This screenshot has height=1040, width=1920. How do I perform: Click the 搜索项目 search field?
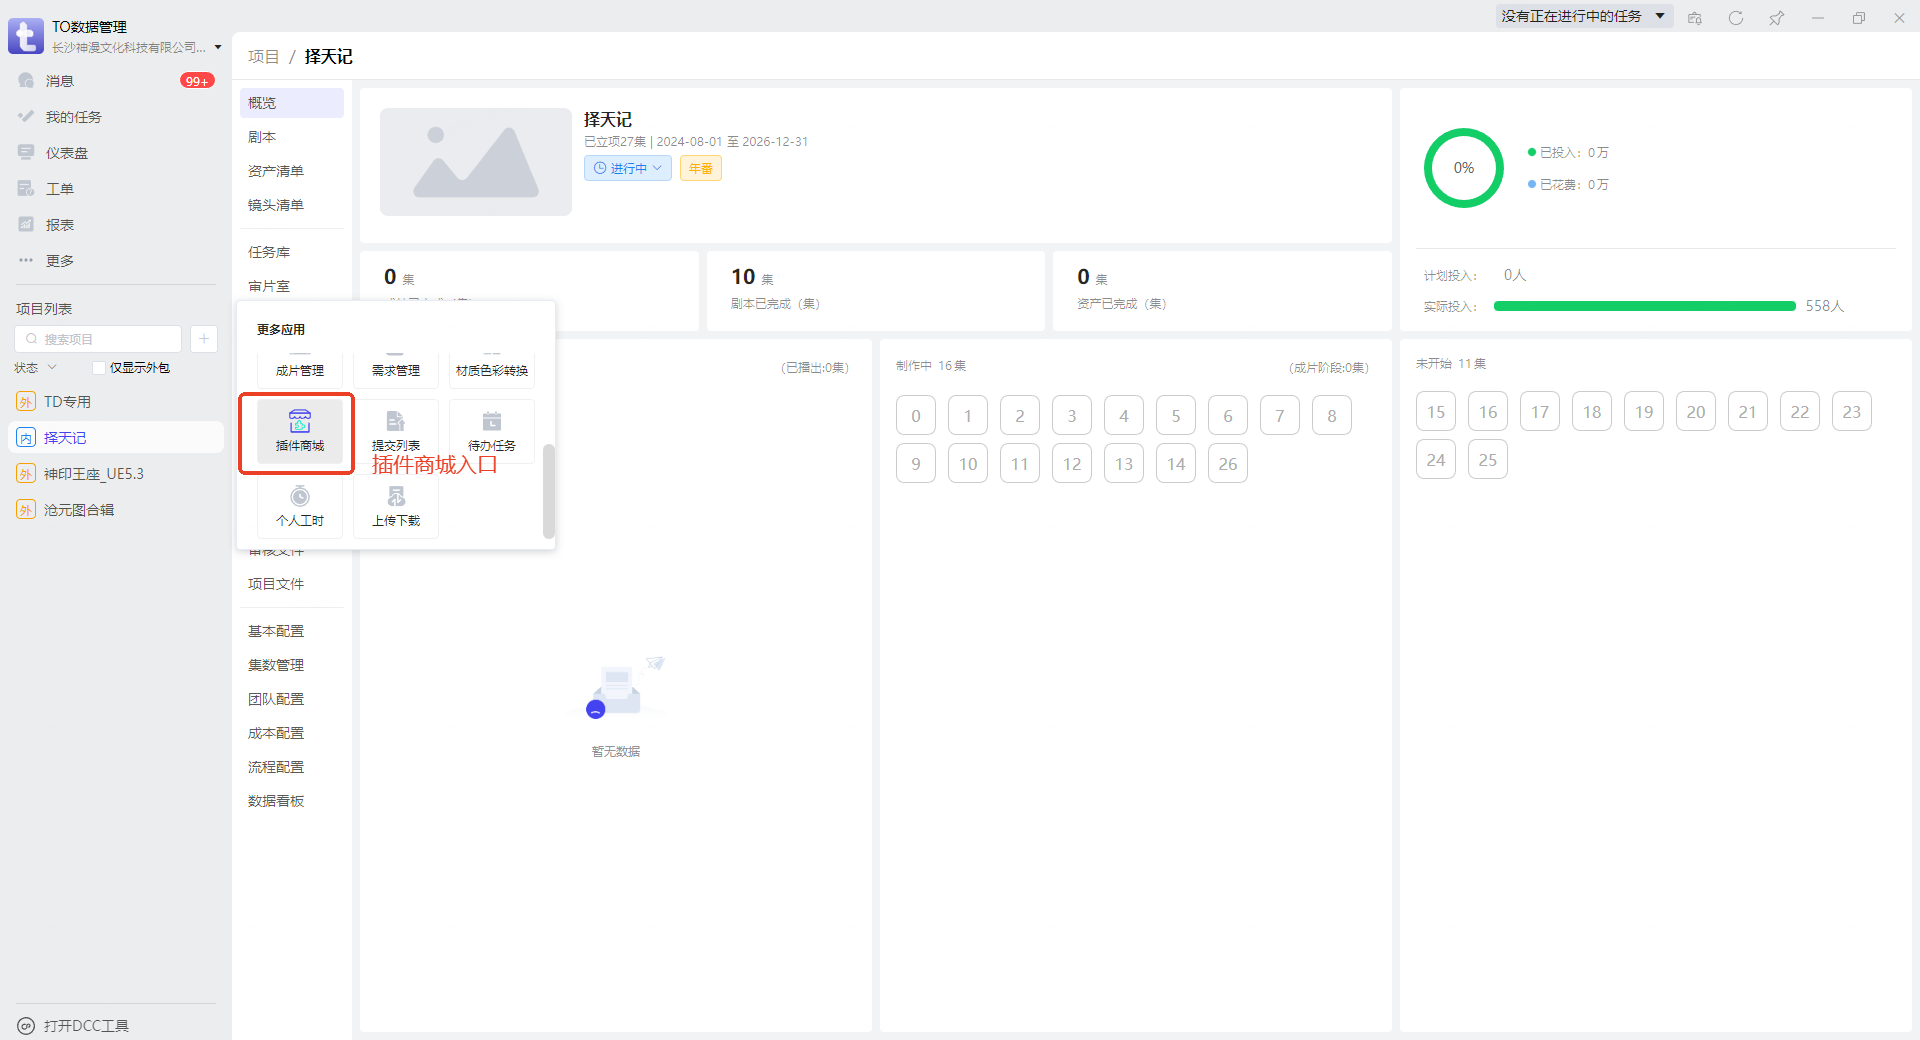105,339
